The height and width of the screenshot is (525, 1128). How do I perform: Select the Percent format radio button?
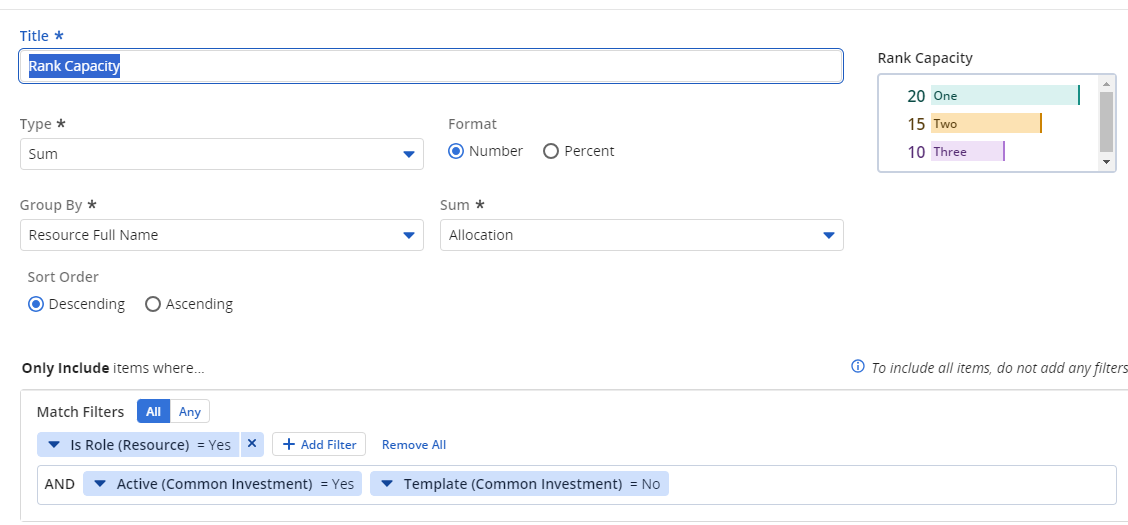click(x=551, y=151)
